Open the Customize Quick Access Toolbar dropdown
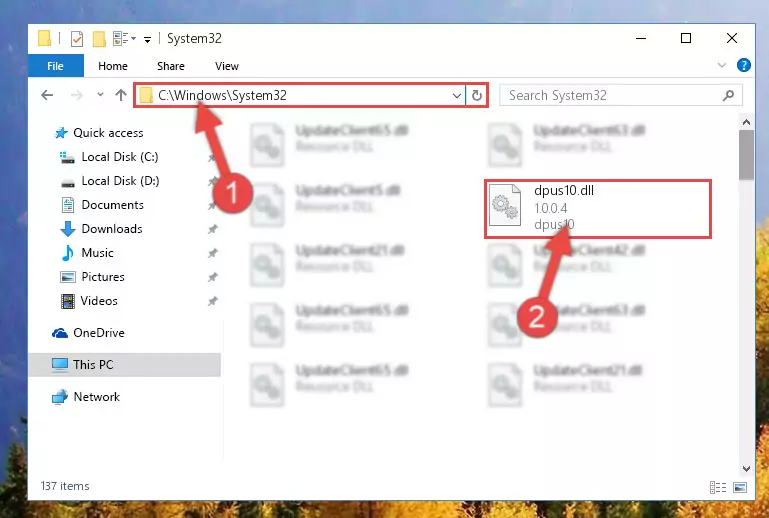The width and height of the screenshot is (769, 518). click(x=147, y=39)
